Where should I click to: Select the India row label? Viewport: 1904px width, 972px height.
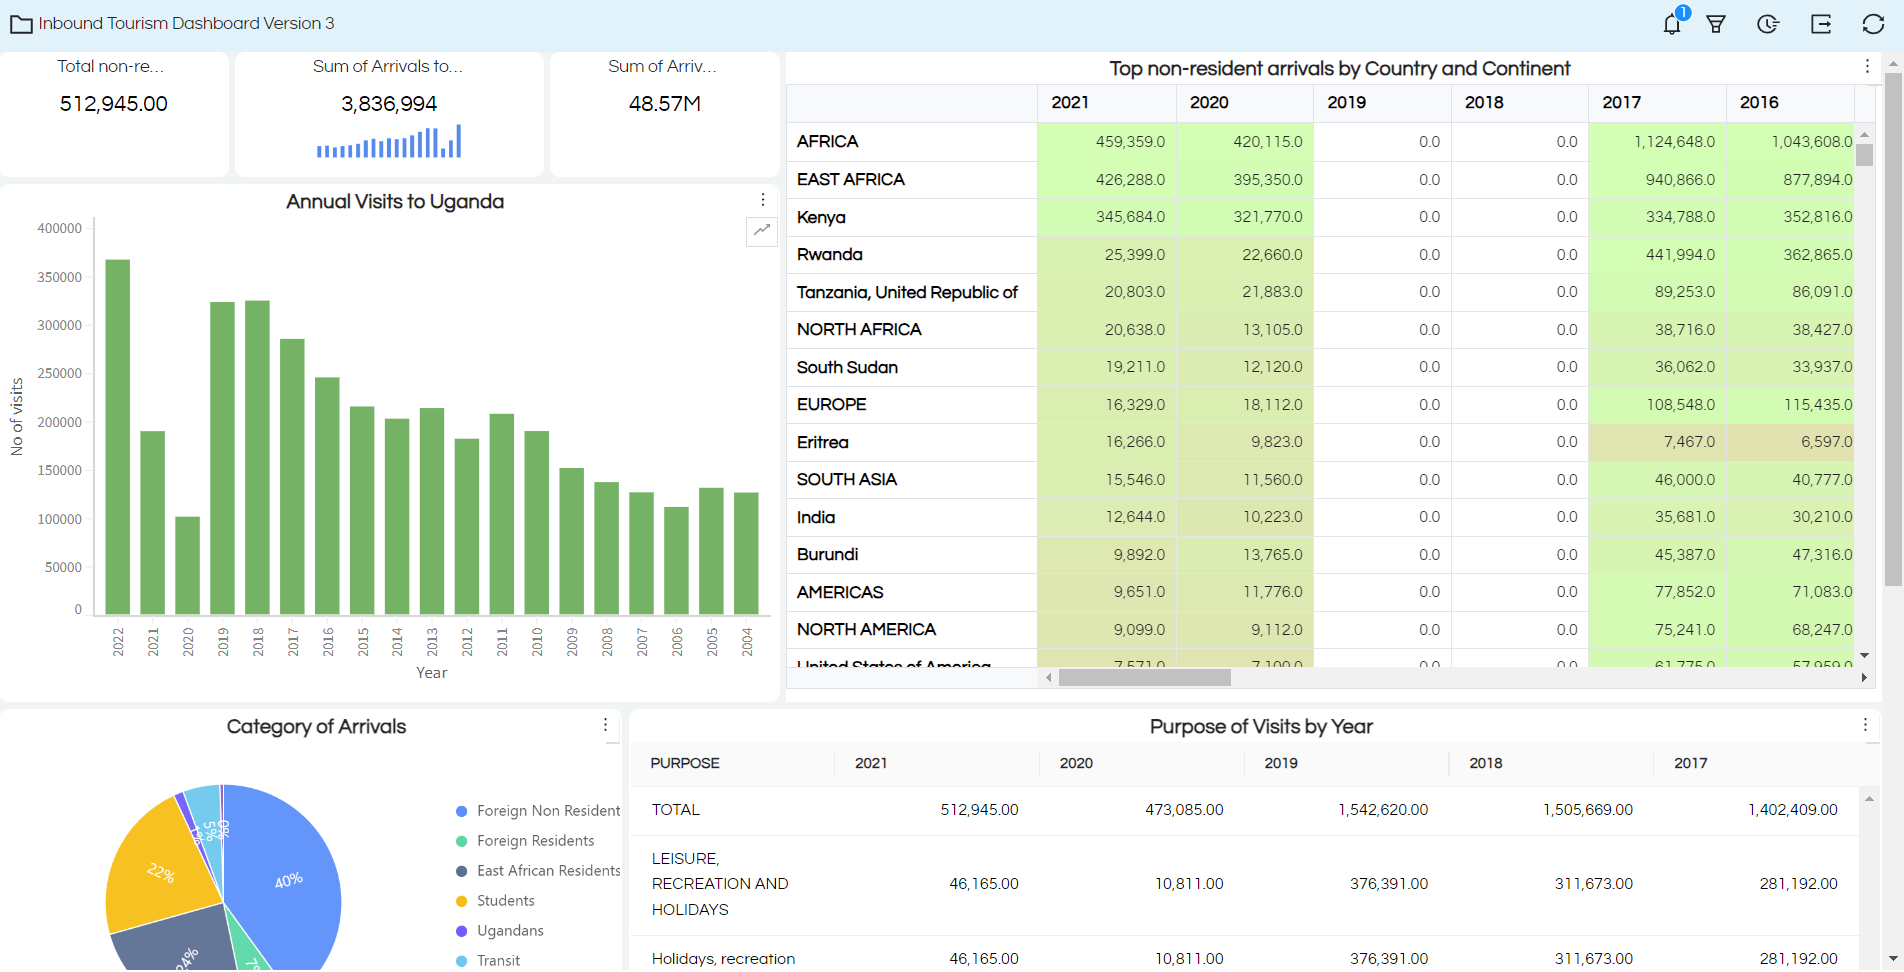(x=815, y=517)
